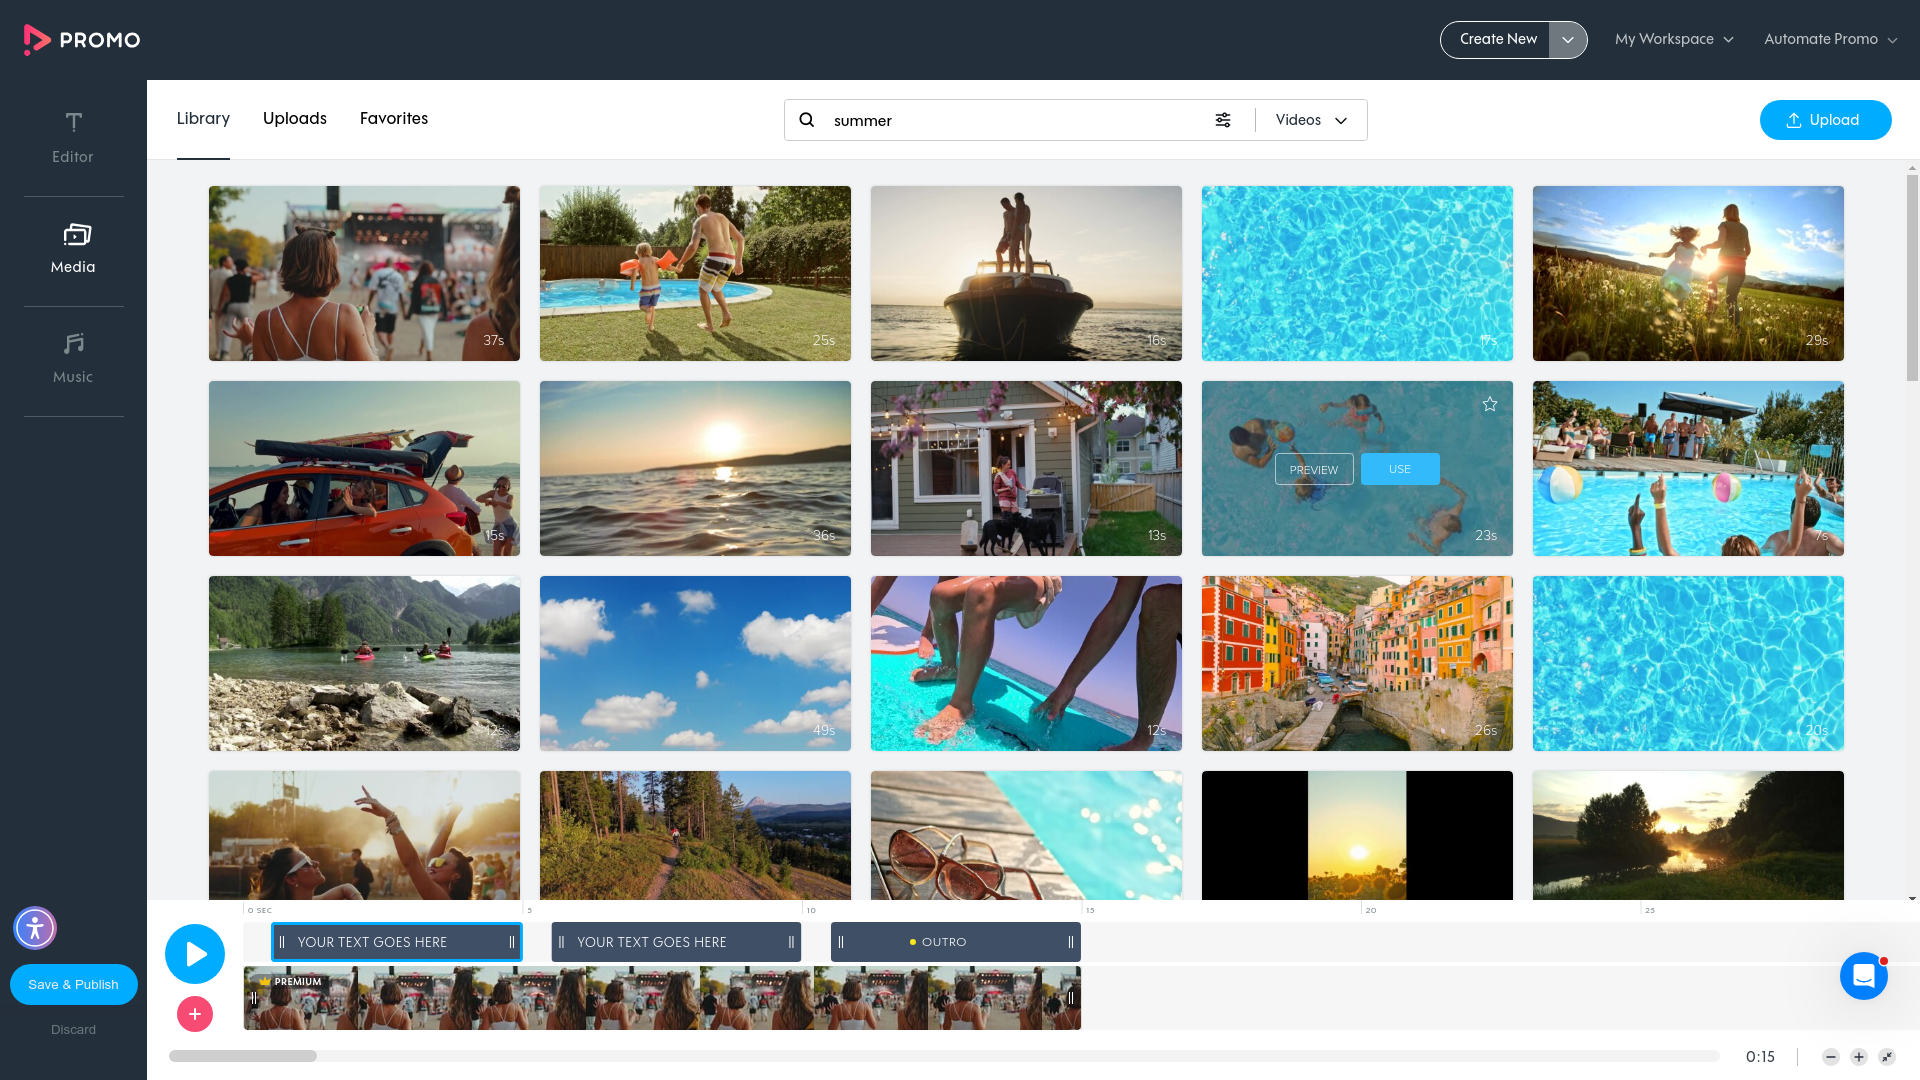Open the Editor panel

[x=73, y=138]
